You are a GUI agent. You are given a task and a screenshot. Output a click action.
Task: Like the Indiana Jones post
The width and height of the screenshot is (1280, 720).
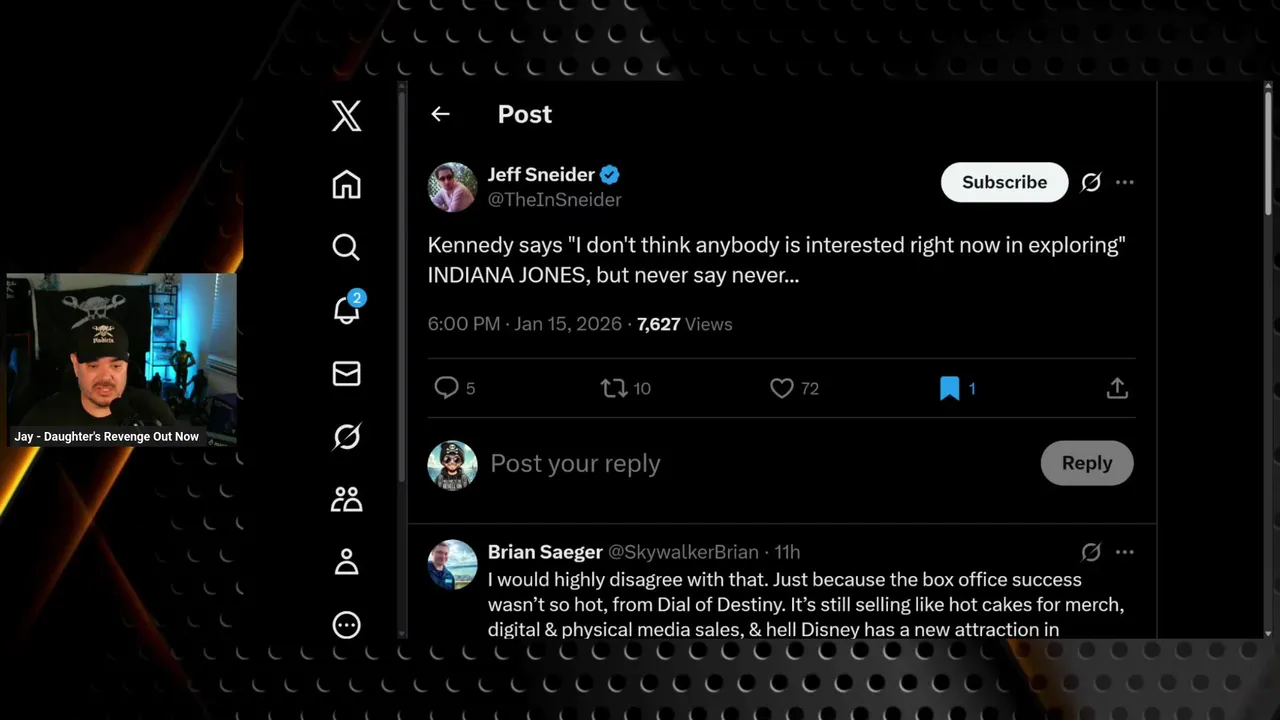[x=782, y=388]
